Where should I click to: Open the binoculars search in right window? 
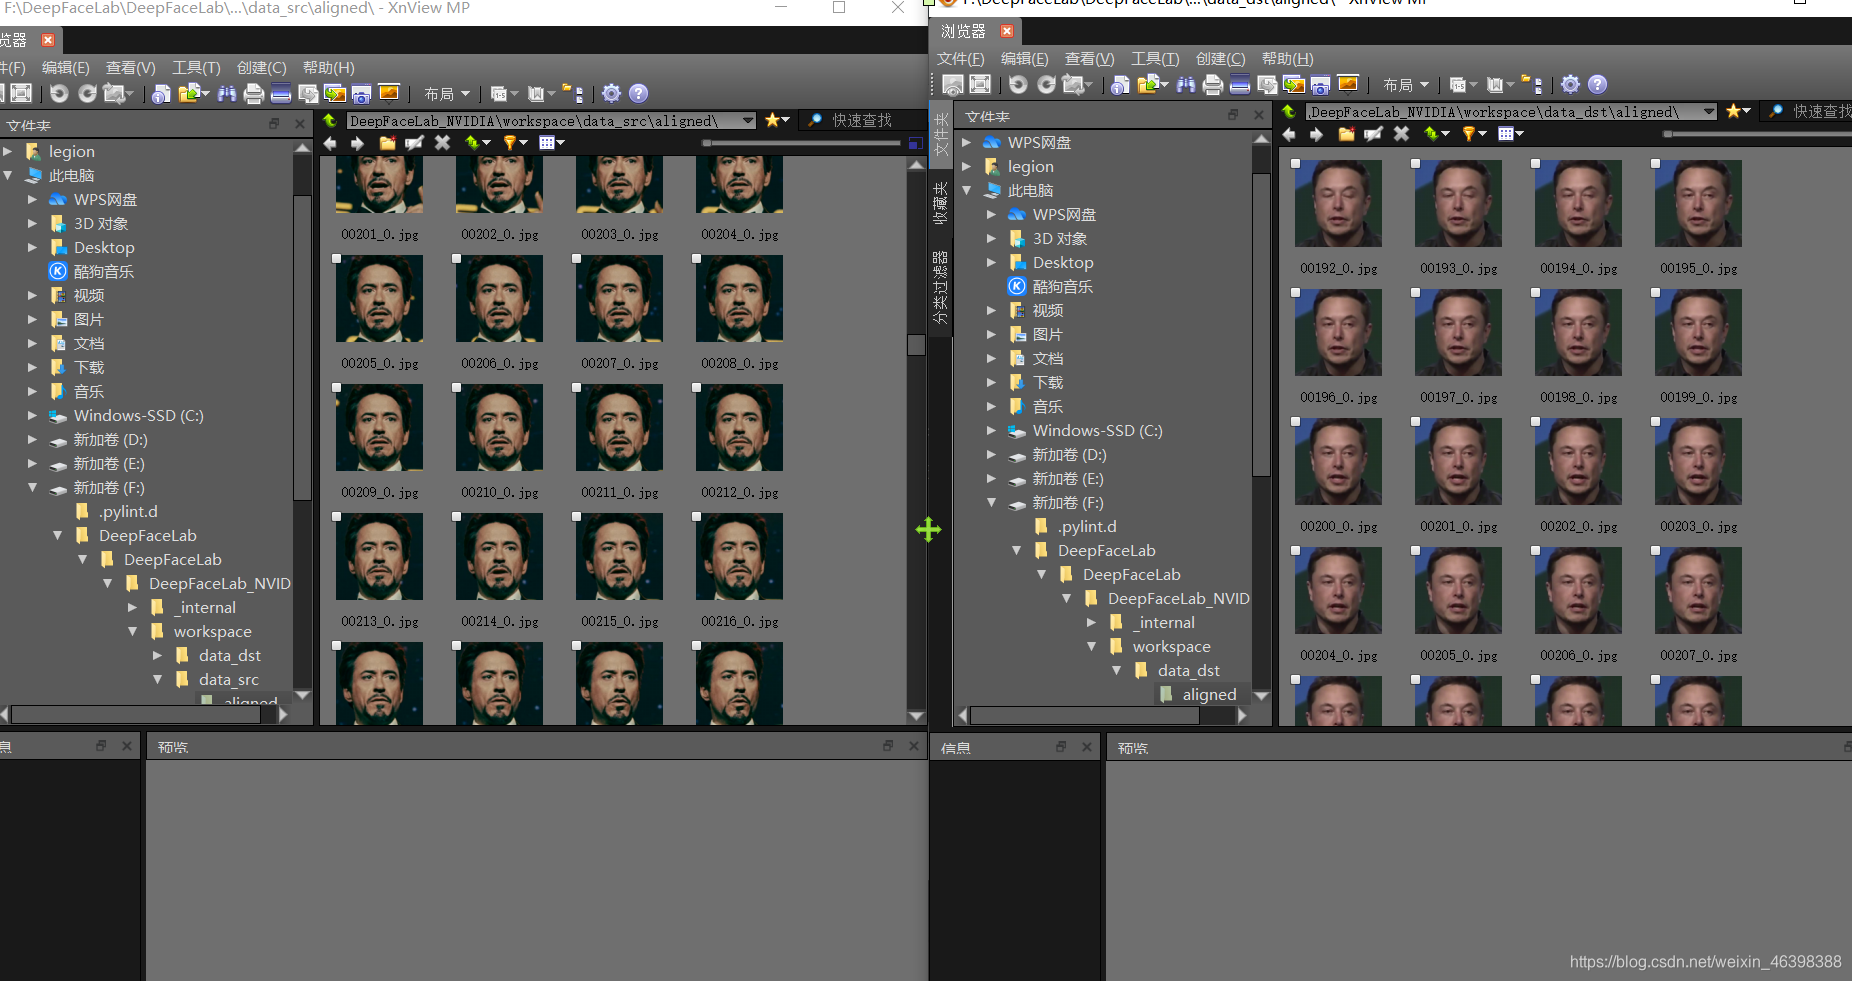(1186, 84)
